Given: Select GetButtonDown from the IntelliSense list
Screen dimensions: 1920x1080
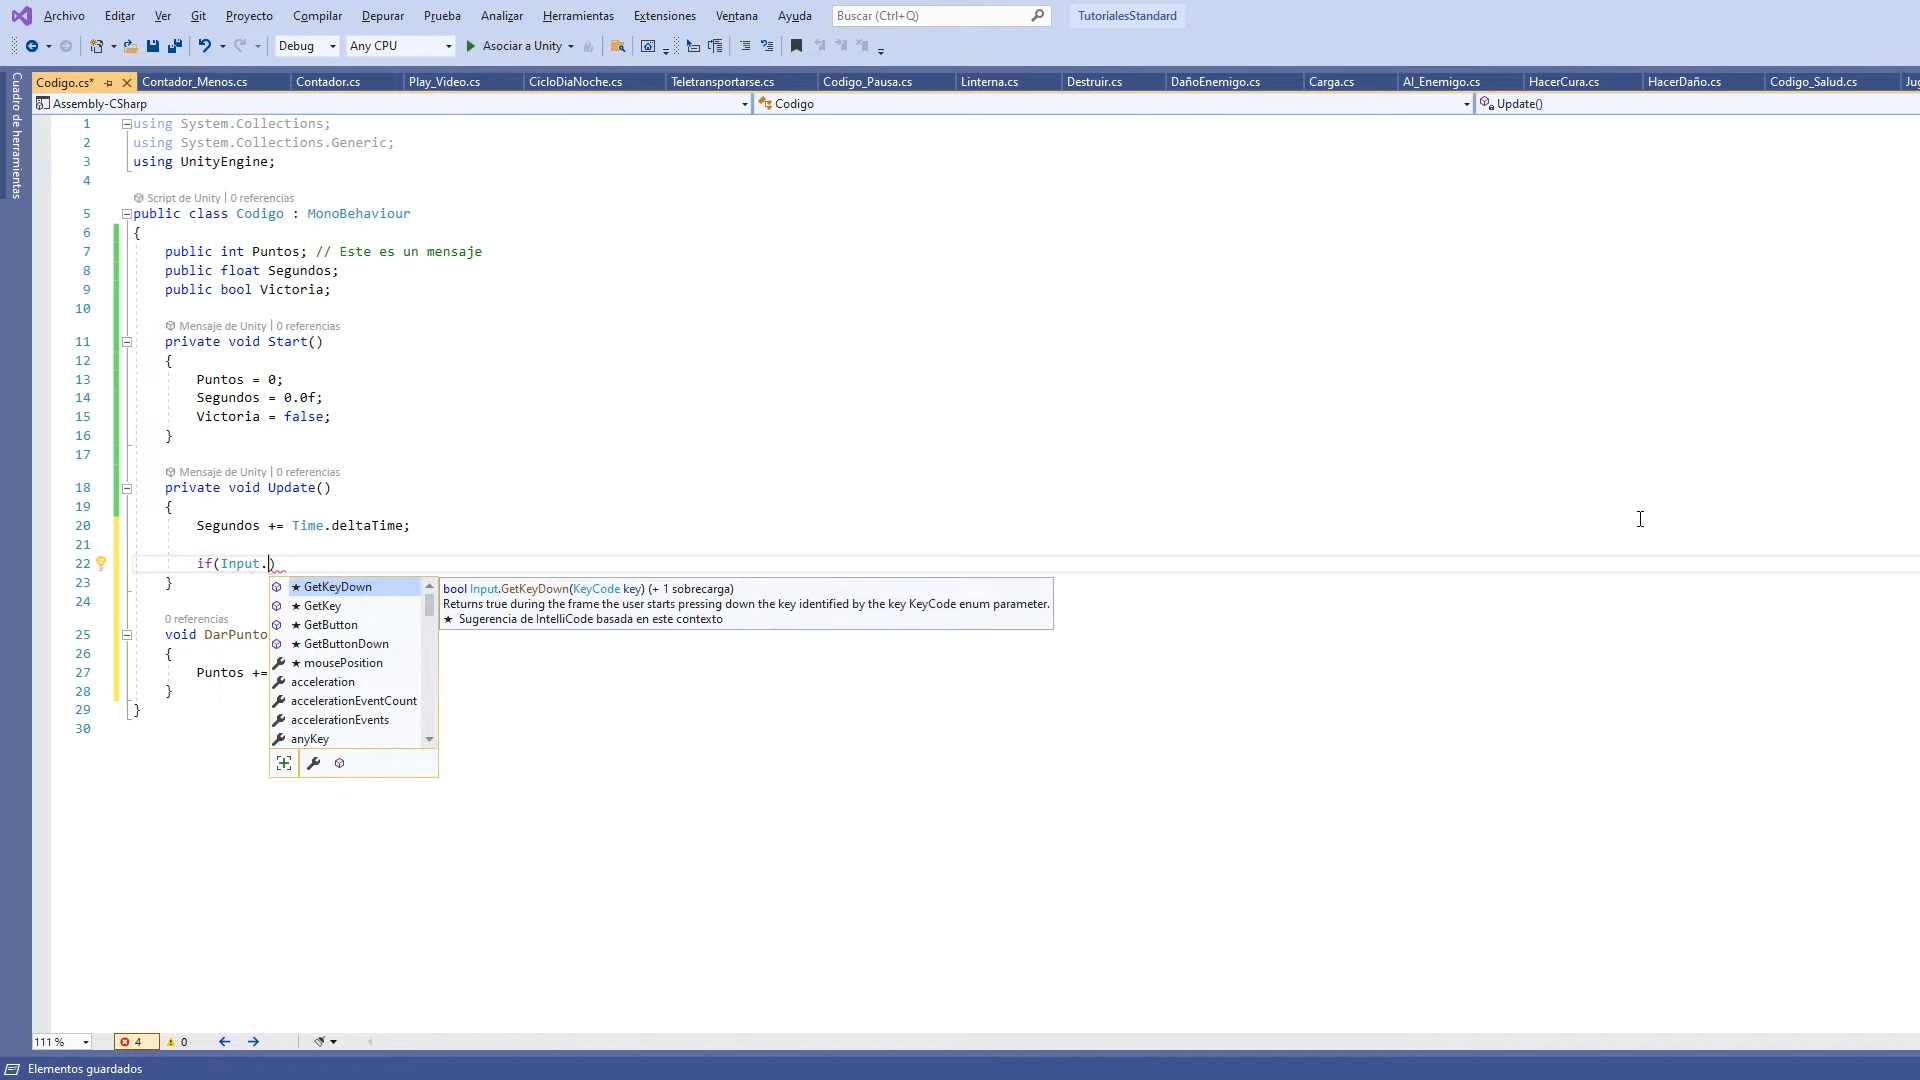Looking at the screenshot, I should (346, 644).
